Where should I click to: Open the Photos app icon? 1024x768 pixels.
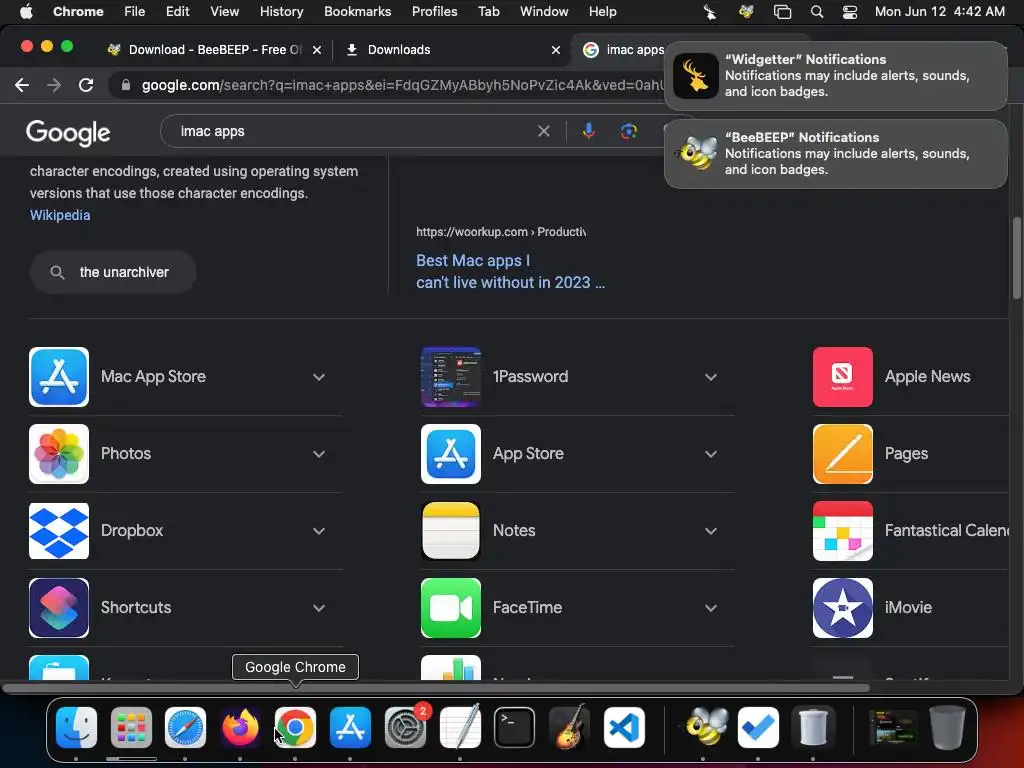click(x=59, y=454)
